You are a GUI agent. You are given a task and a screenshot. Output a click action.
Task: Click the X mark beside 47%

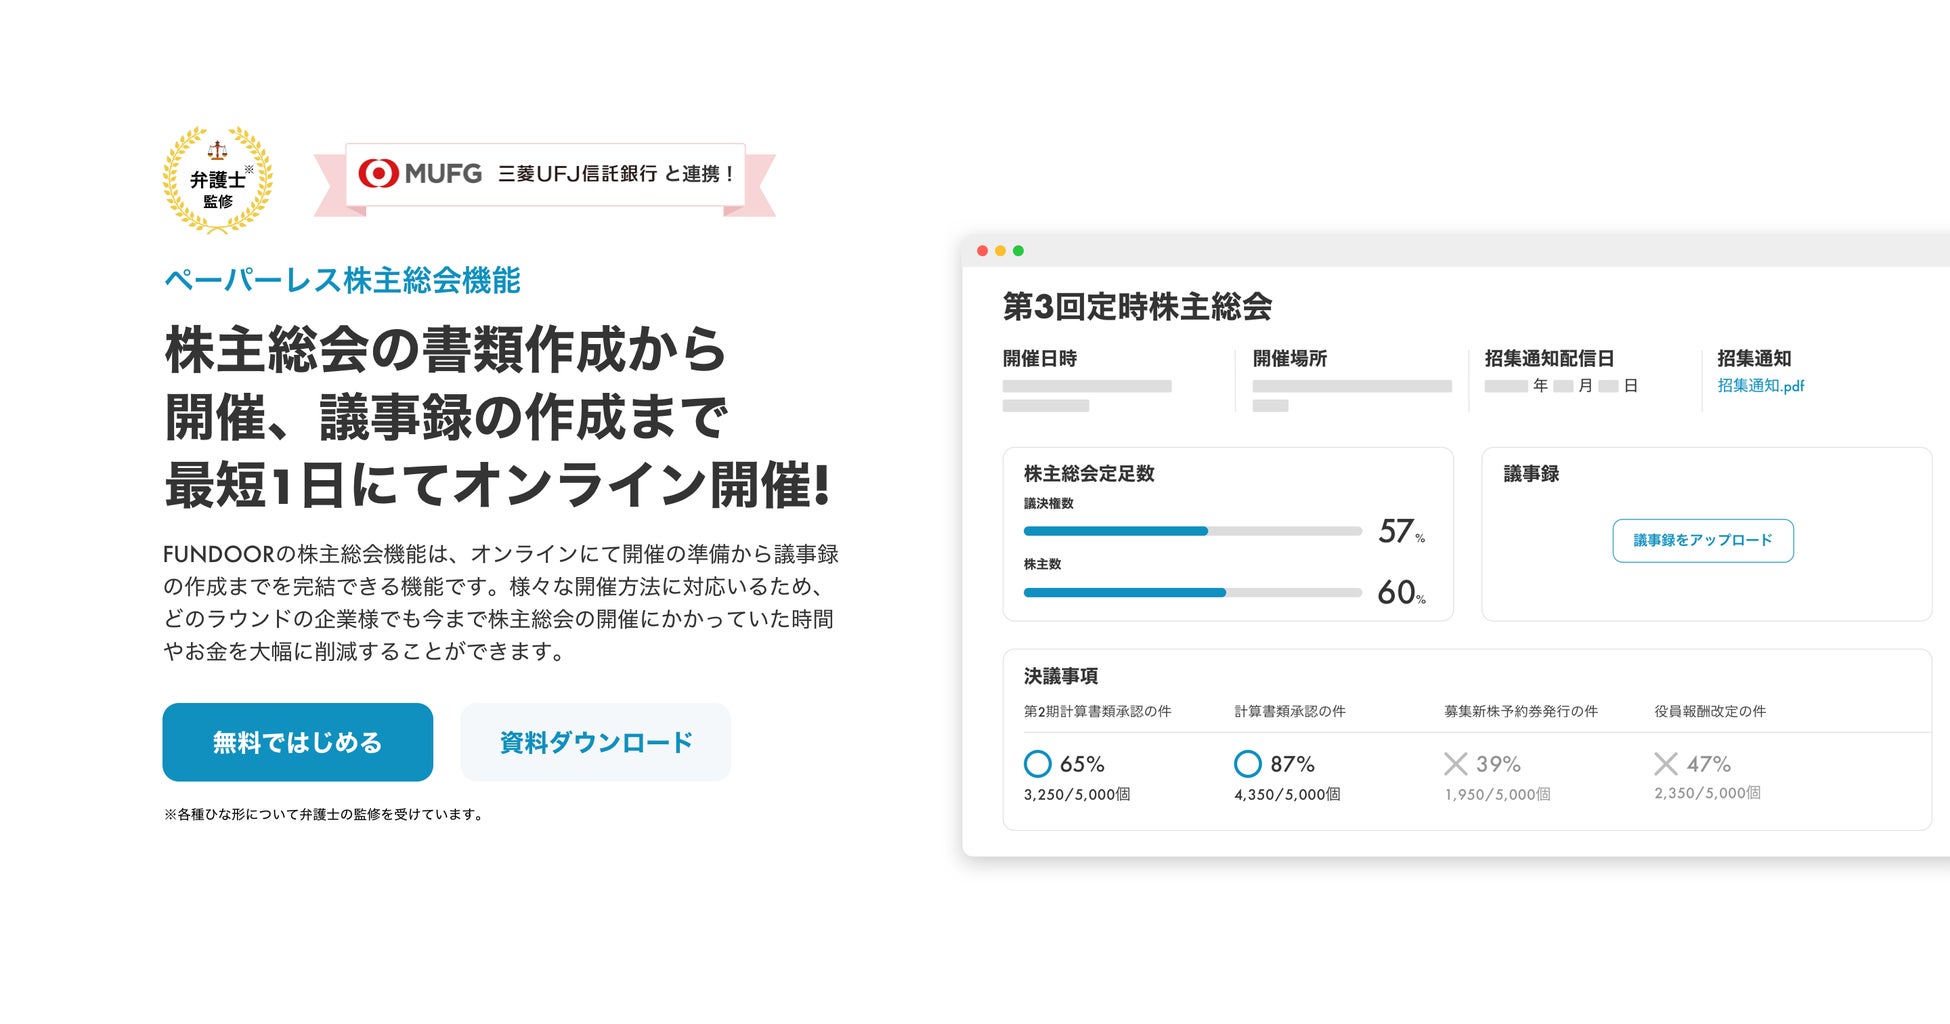pos(1665,764)
